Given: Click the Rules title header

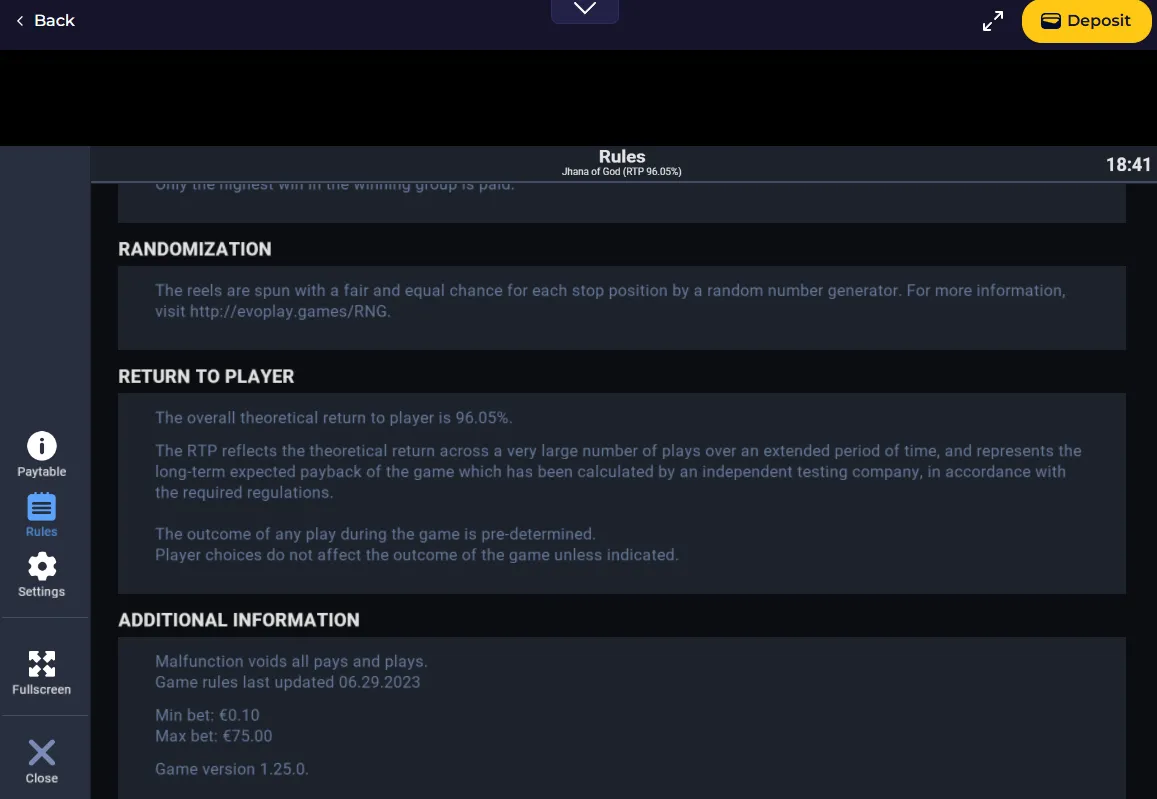Looking at the screenshot, I should [x=622, y=156].
